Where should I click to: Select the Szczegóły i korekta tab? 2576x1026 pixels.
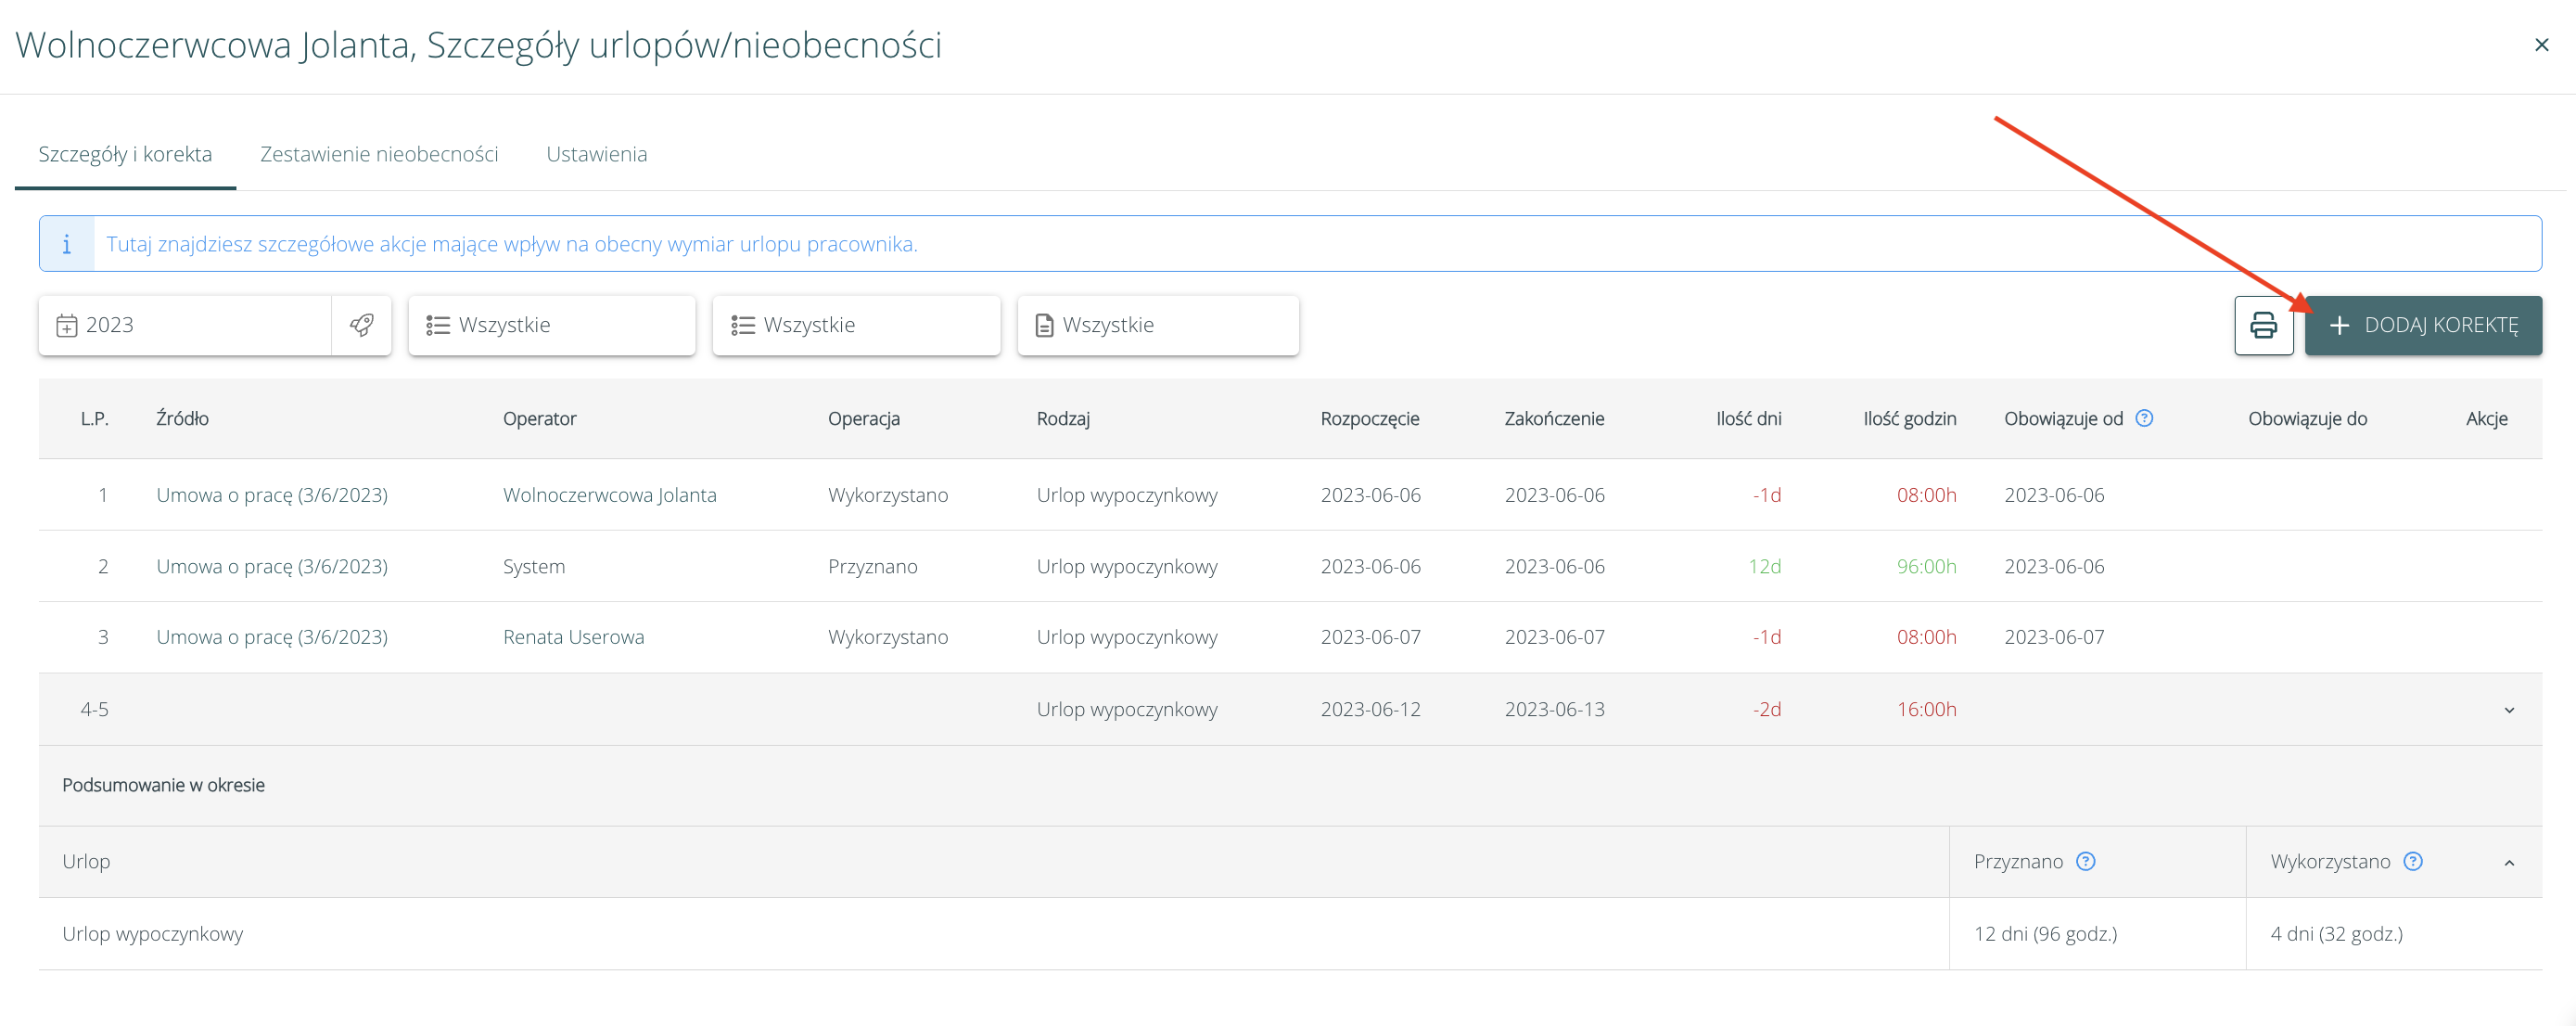tap(125, 154)
